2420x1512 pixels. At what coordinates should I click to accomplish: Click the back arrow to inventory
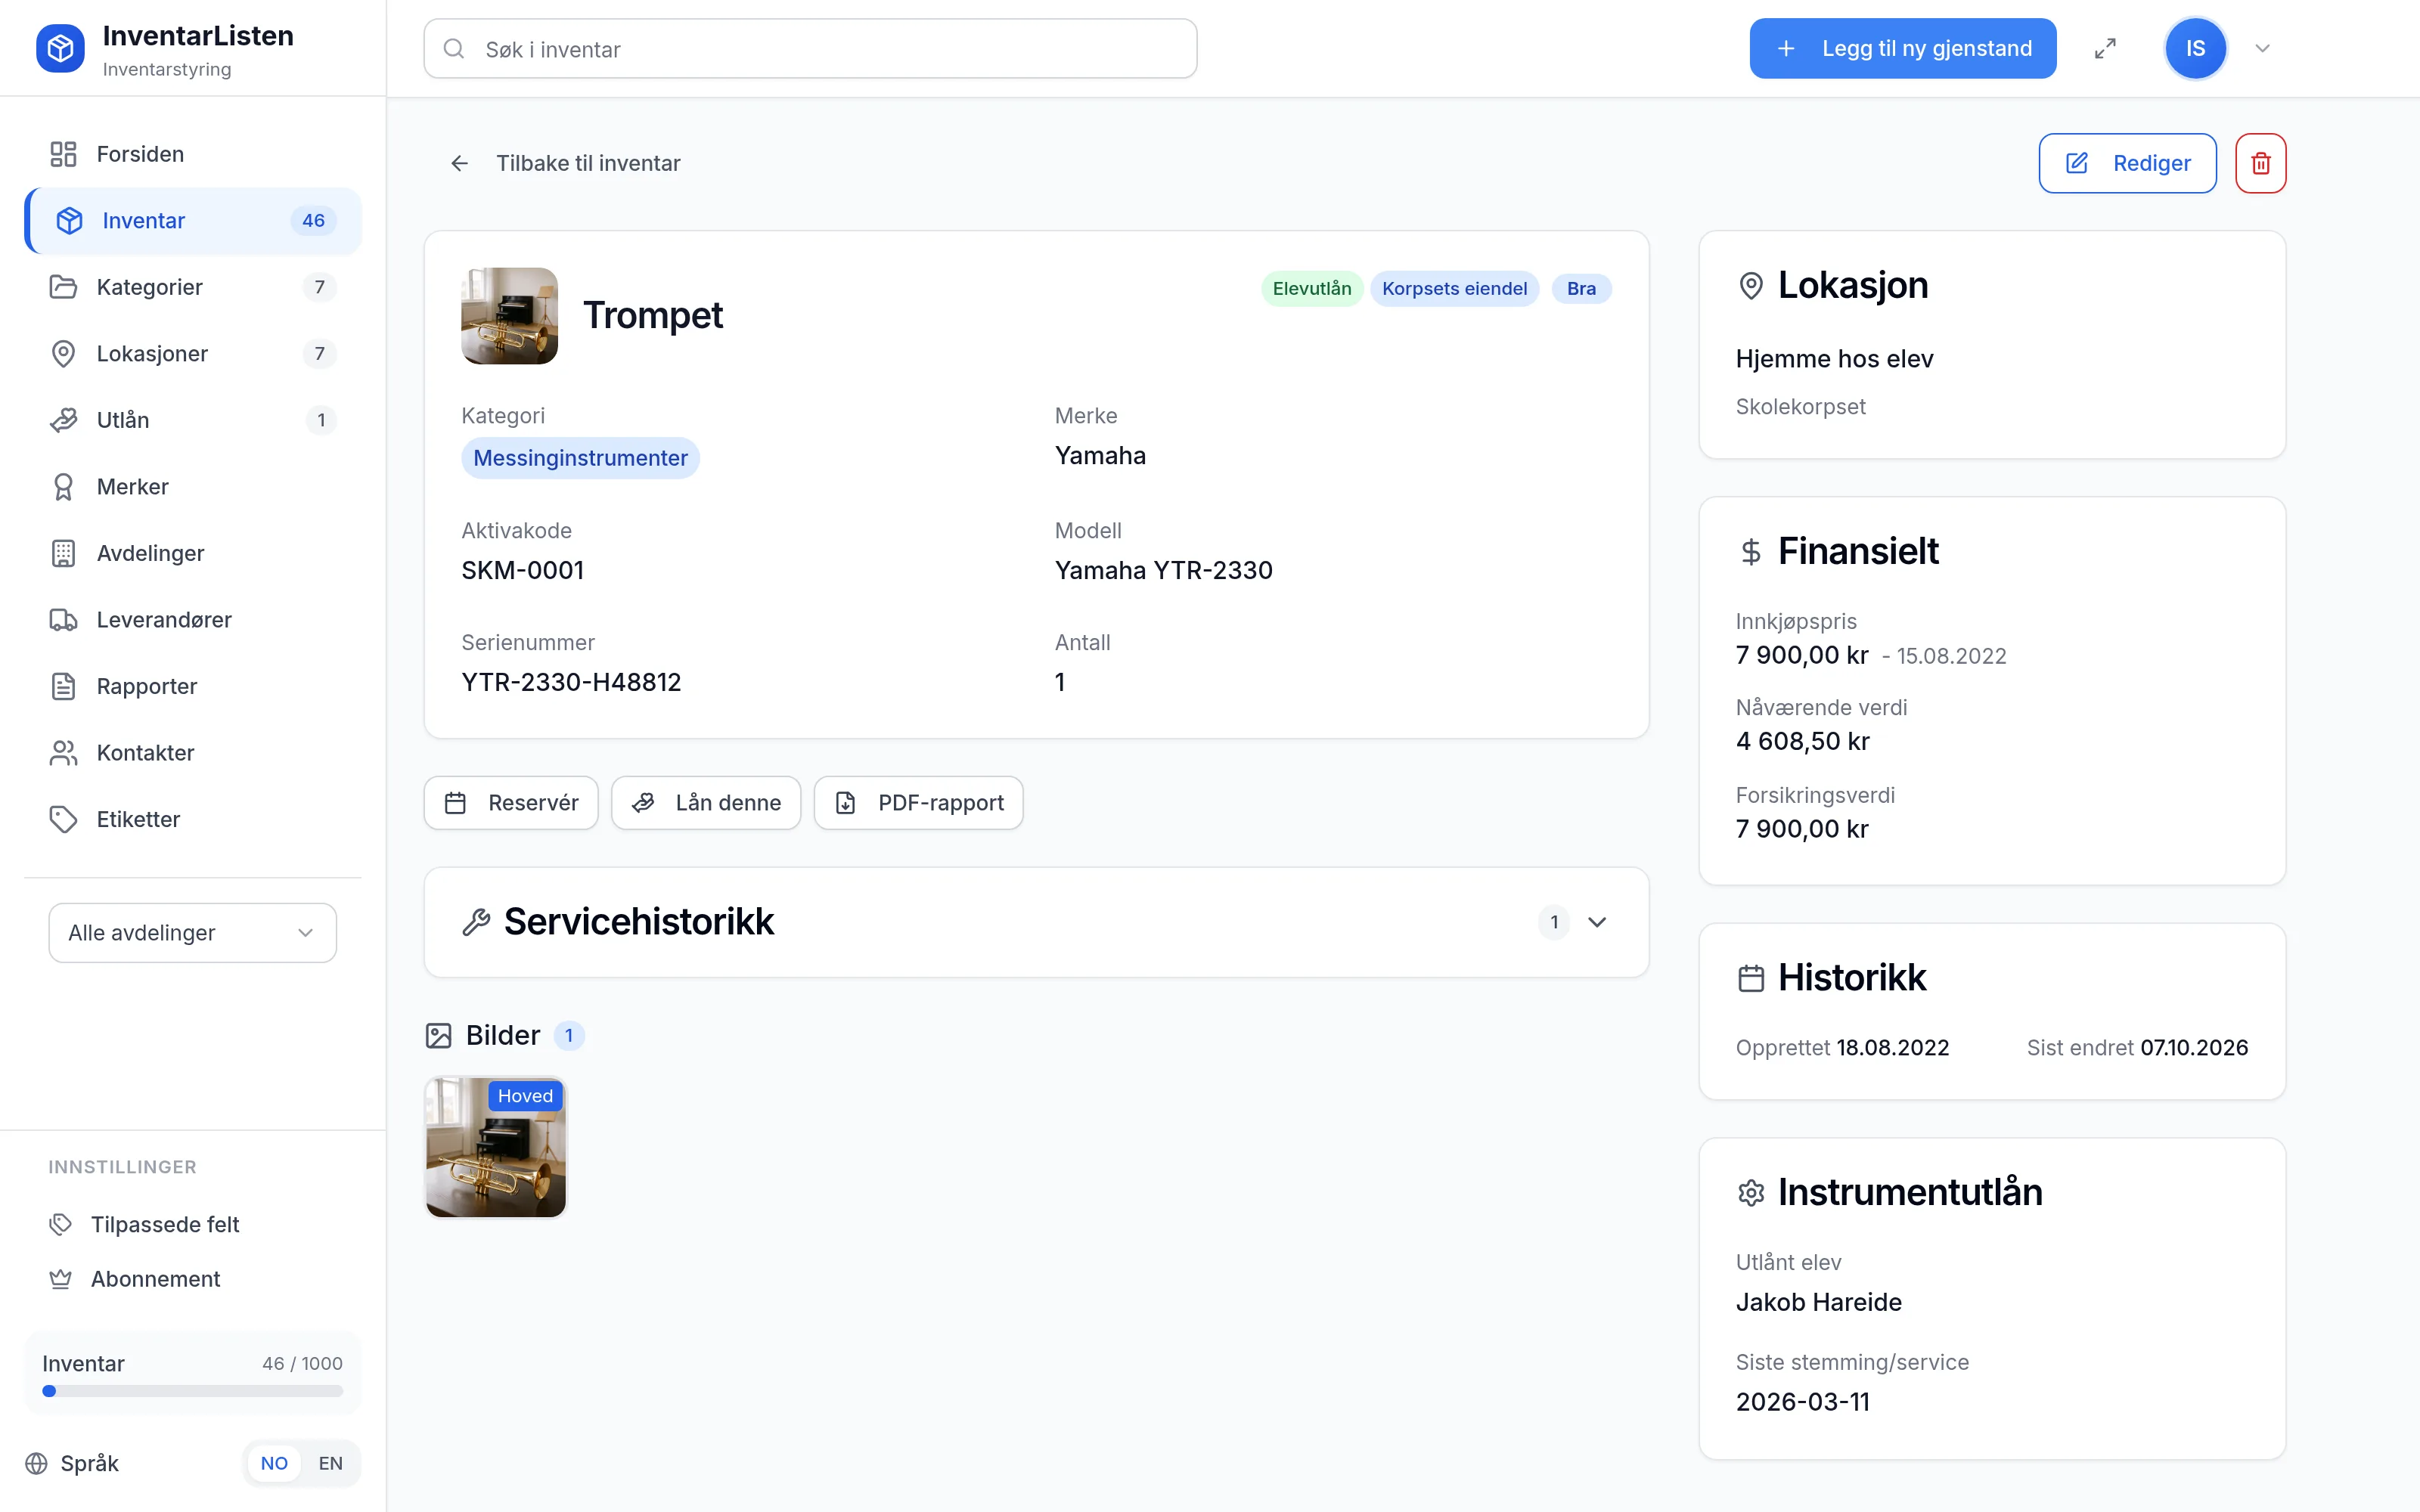click(459, 163)
